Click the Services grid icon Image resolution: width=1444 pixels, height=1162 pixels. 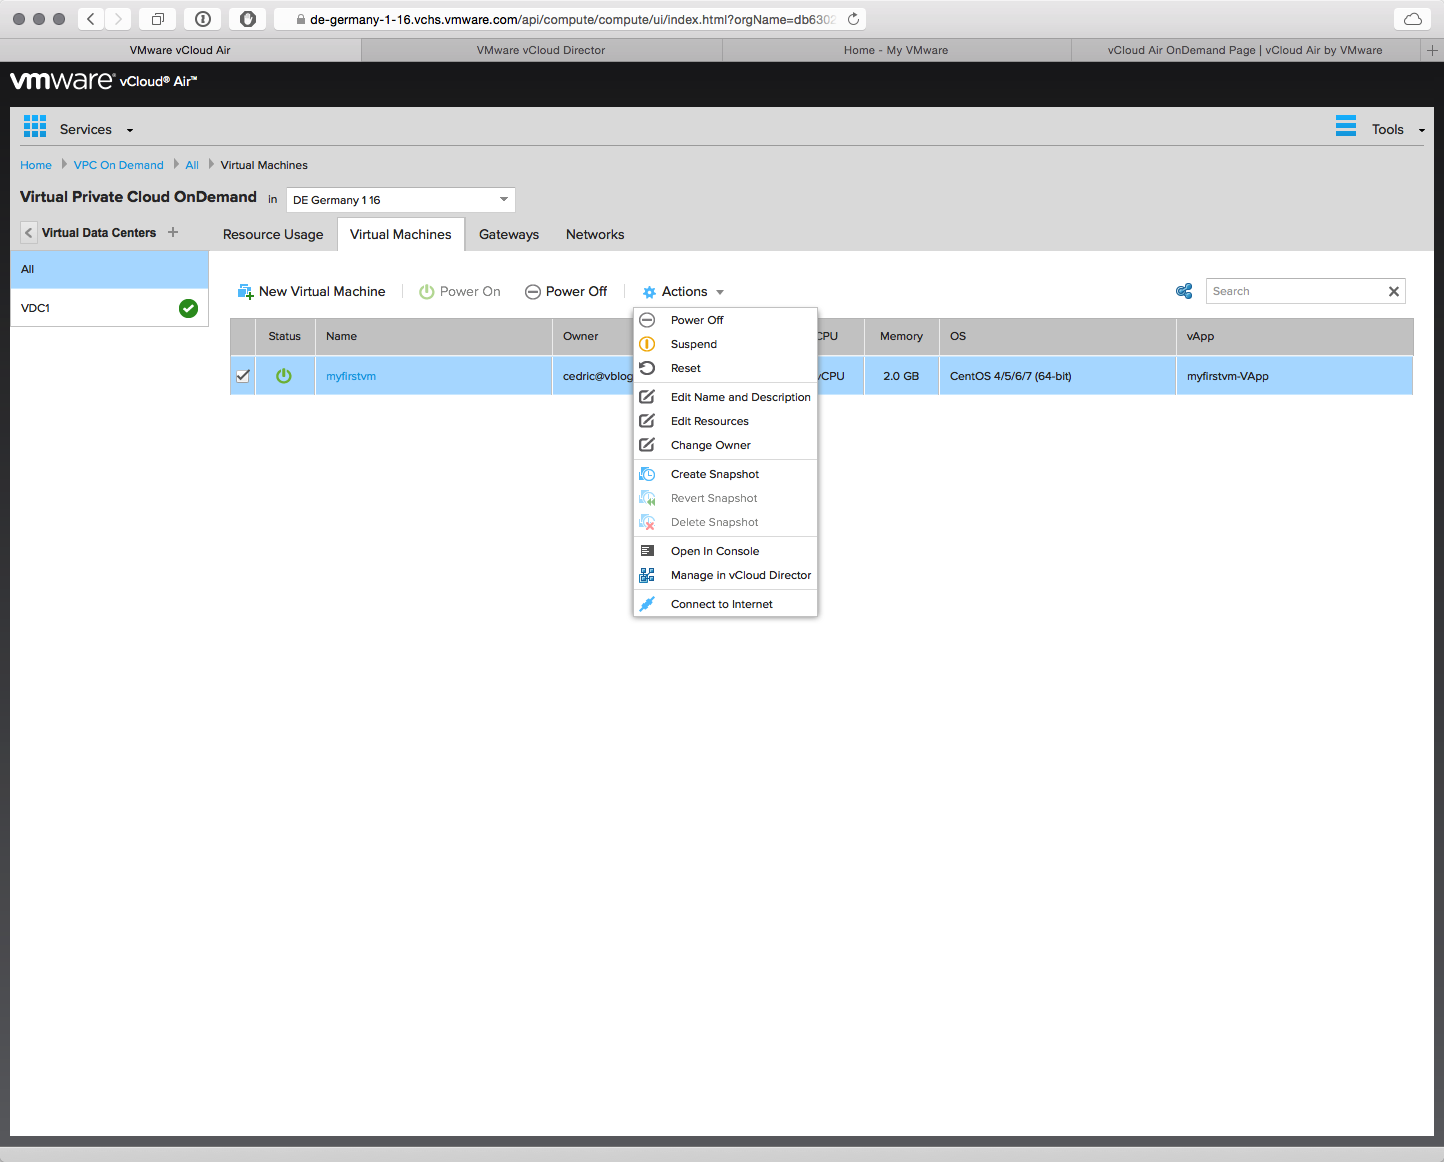pos(35,126)
